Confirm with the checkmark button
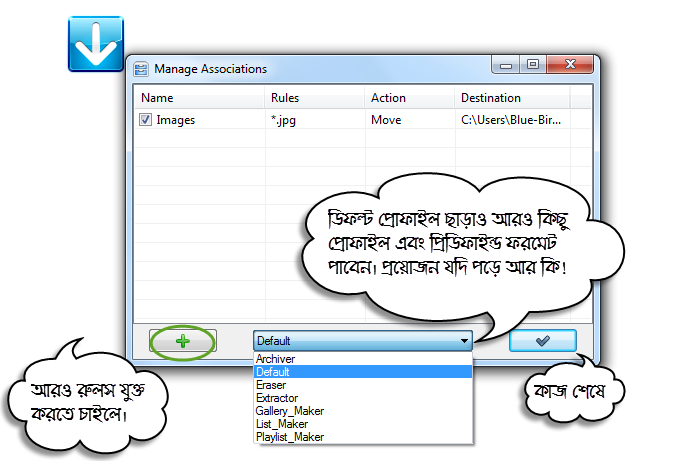The image size is (700, 461). (542, 341)
